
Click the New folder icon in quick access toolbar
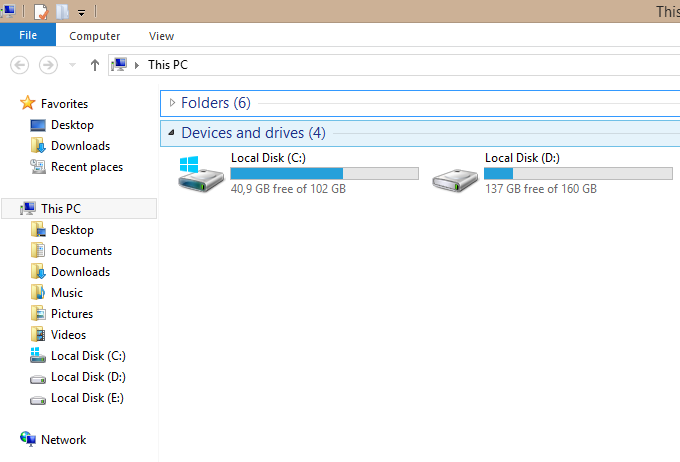point(62,12)
